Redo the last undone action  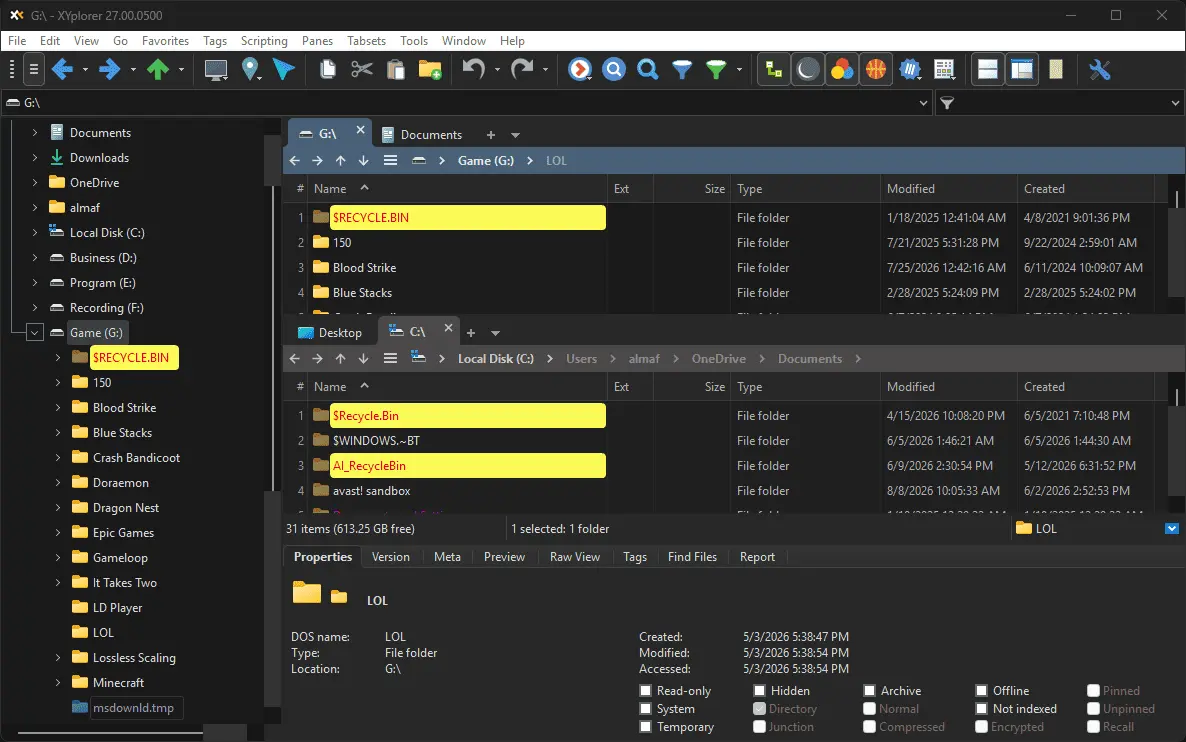coord(522,70)
